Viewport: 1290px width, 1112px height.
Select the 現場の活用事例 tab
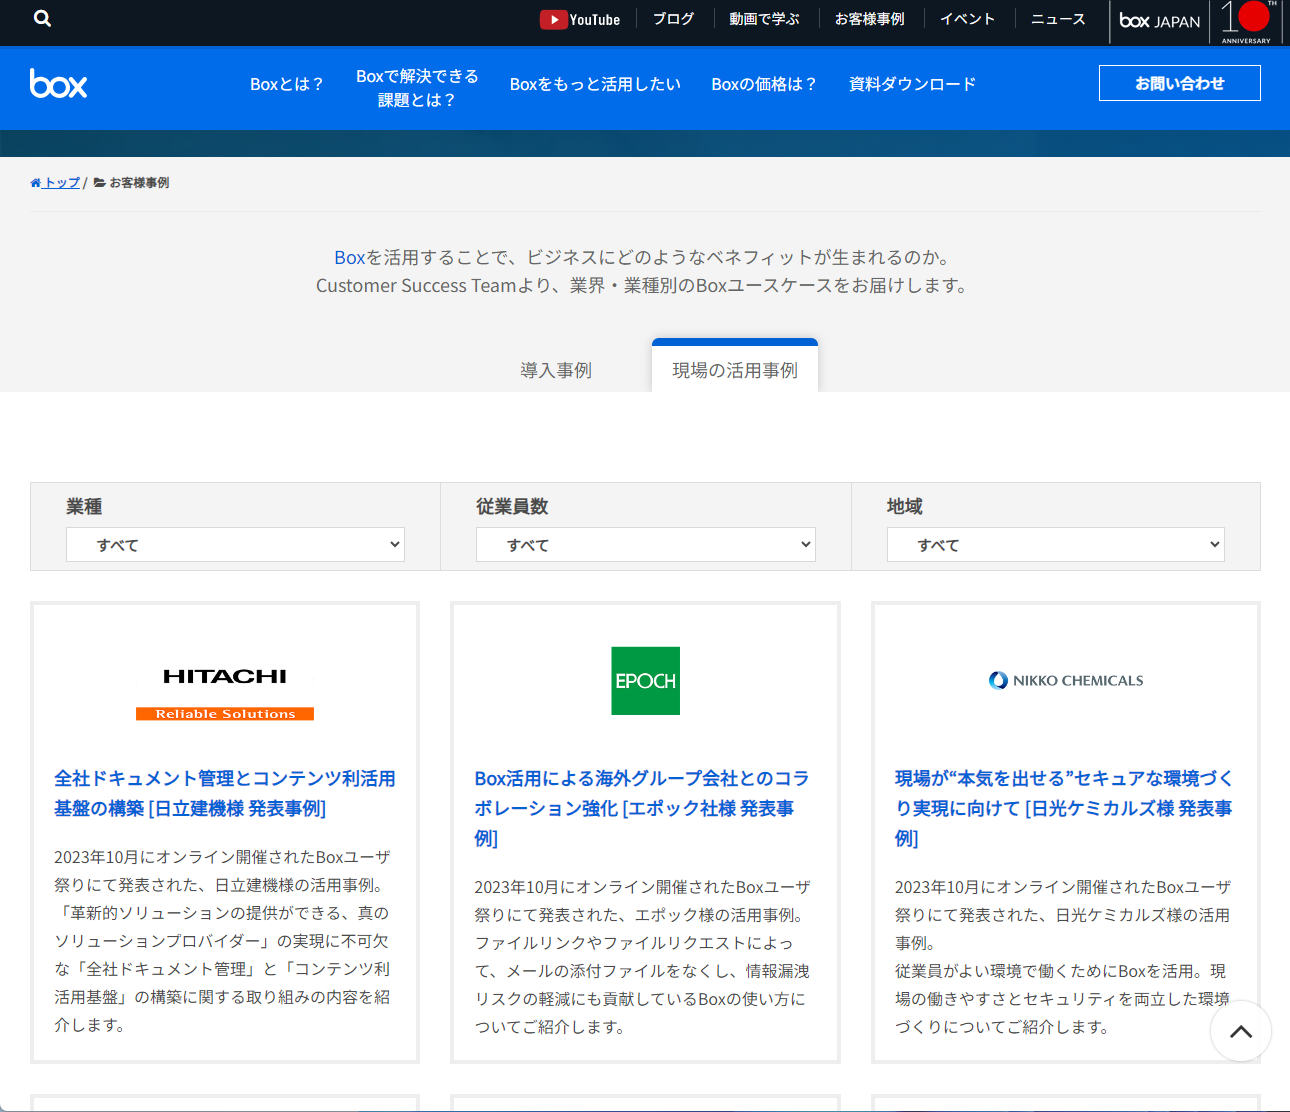coord(735,367)
